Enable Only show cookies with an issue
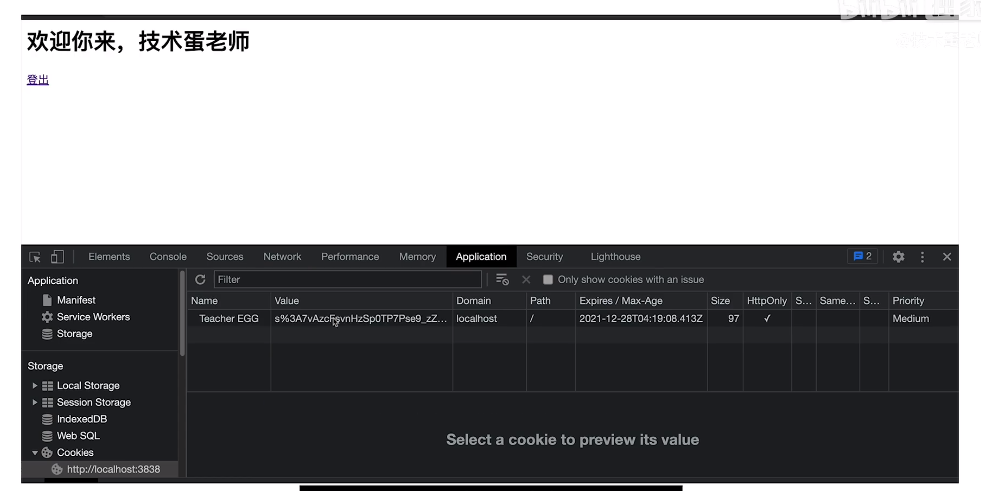Viewport: 981px width, 491px height. (548, 280)
